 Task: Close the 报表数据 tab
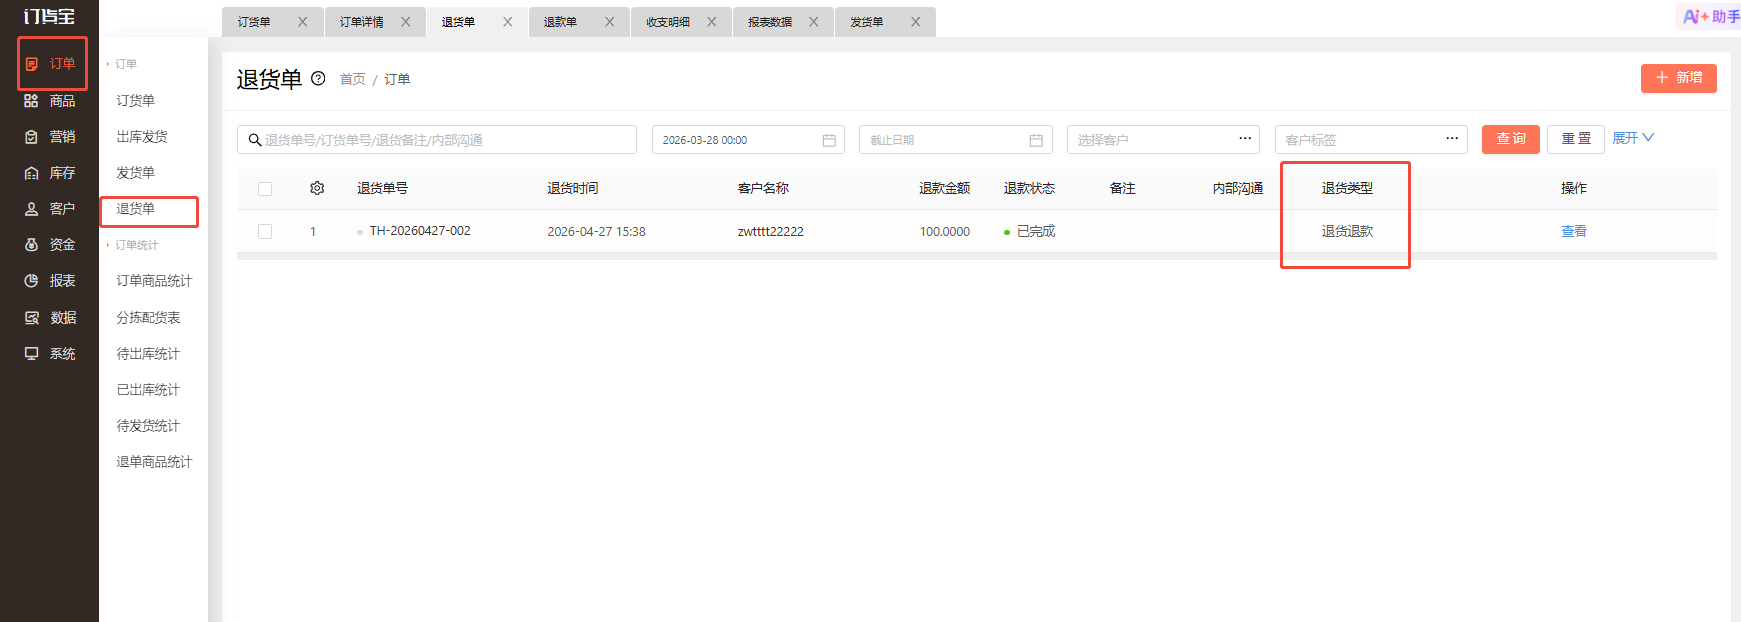pos(813,22)
